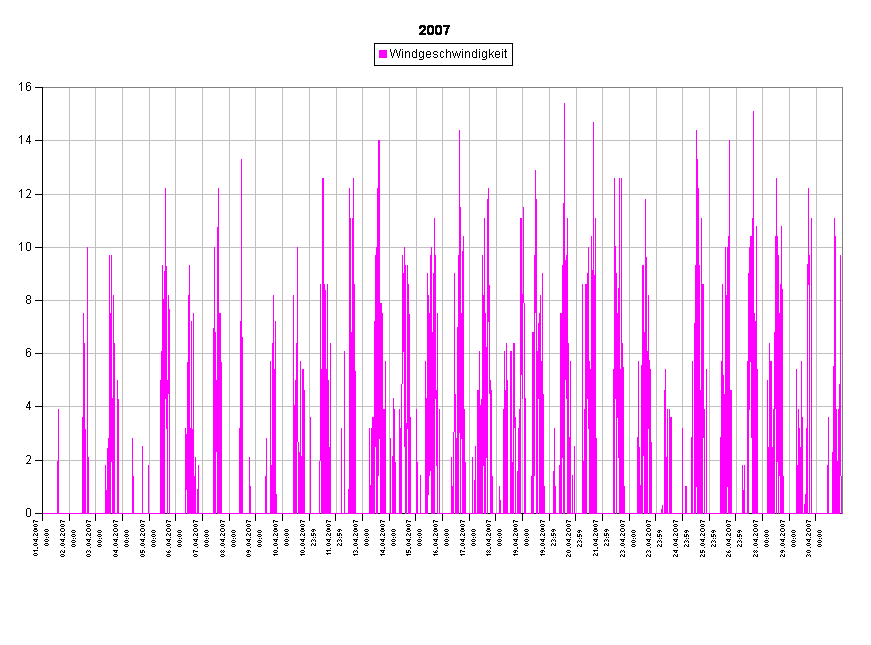Screen dimensions: 871x645
Task: Click the magenta legend color swatch
Action: point(383,54)
